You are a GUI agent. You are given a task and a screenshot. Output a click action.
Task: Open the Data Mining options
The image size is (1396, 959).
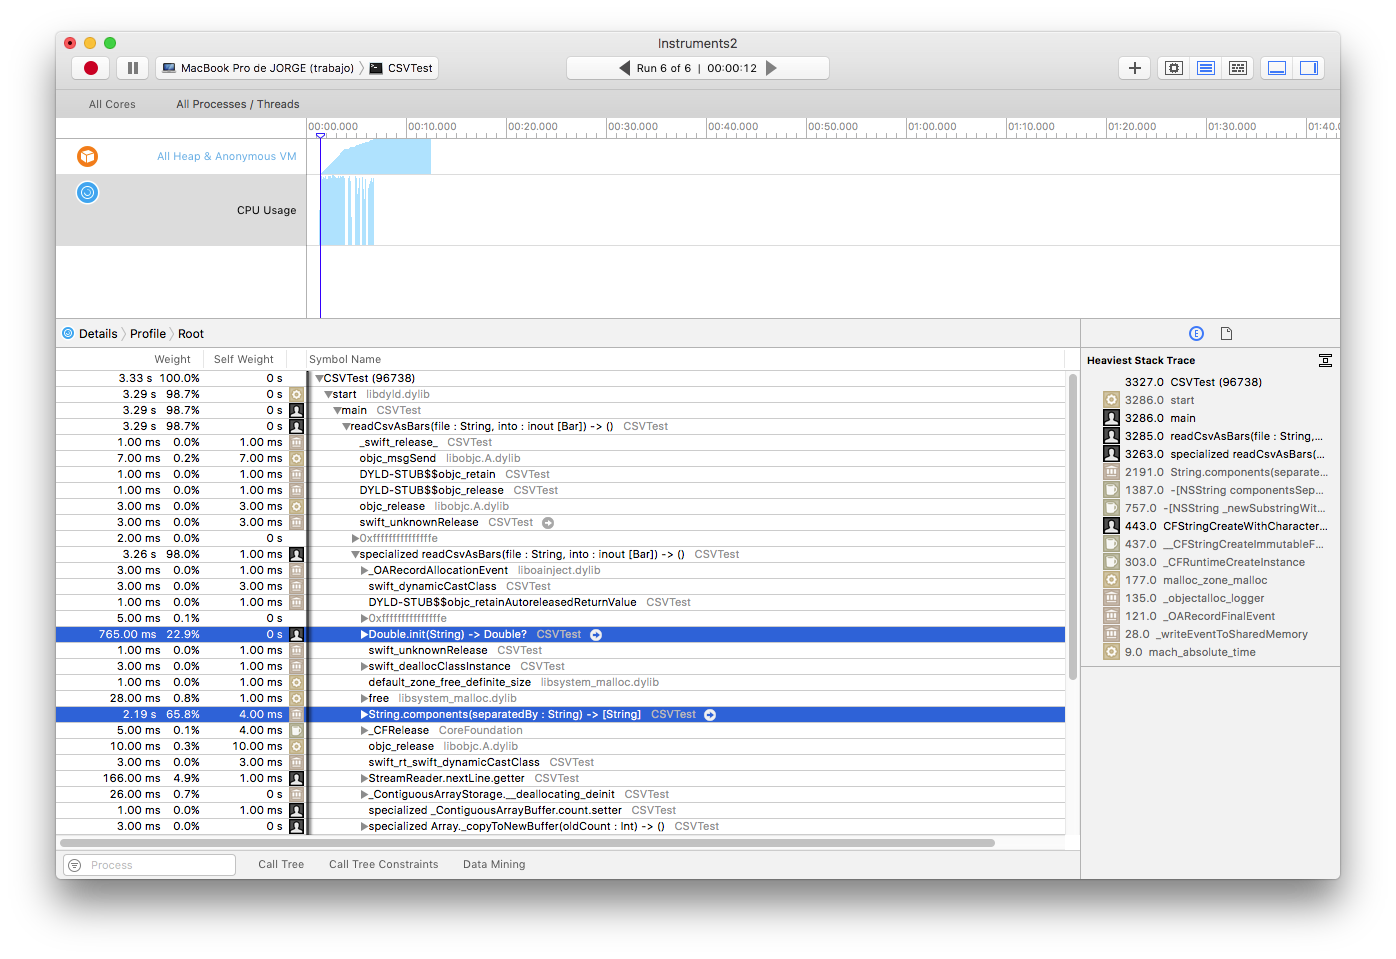pos(494,864)
